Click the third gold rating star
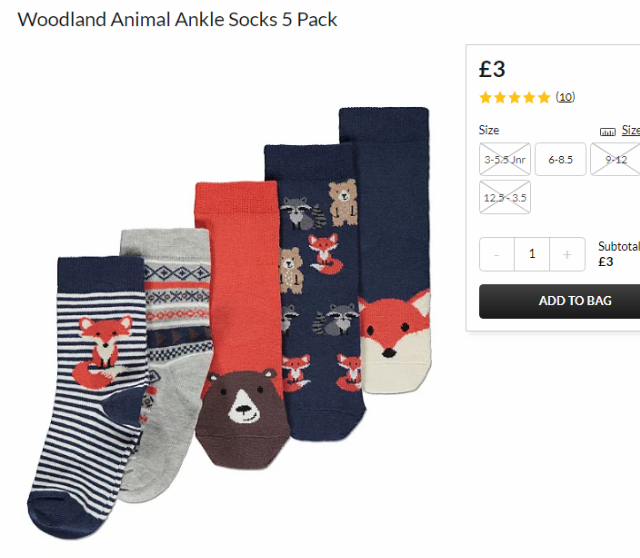This screenshot has height=558, width=640. point(515,98)
